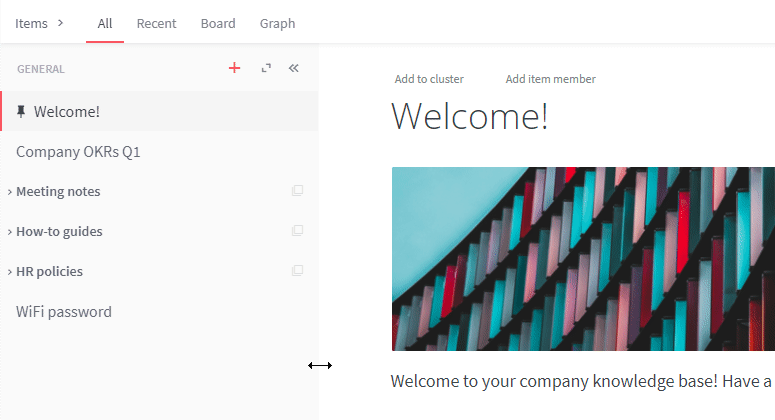Click the welcome paragraph text
Image resolution: width=775 pixels, height=420 pixels.
click(581, 381)
